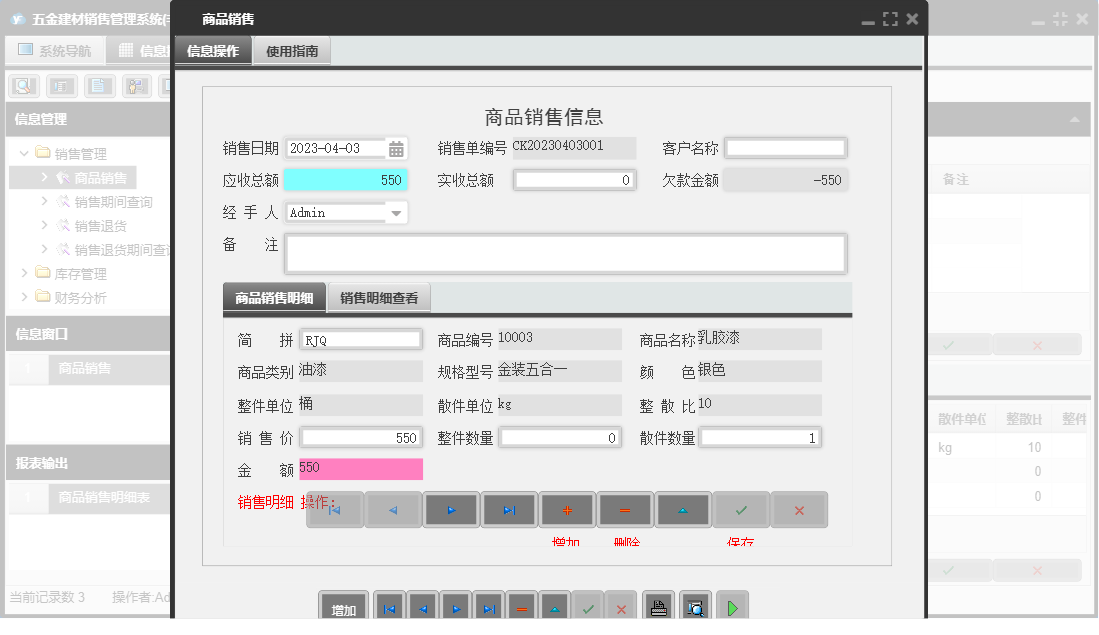Screen dimensions: 1099x635
Task: Click the 保存 checkmark button in 销售明细
Action: click(740, 509)
